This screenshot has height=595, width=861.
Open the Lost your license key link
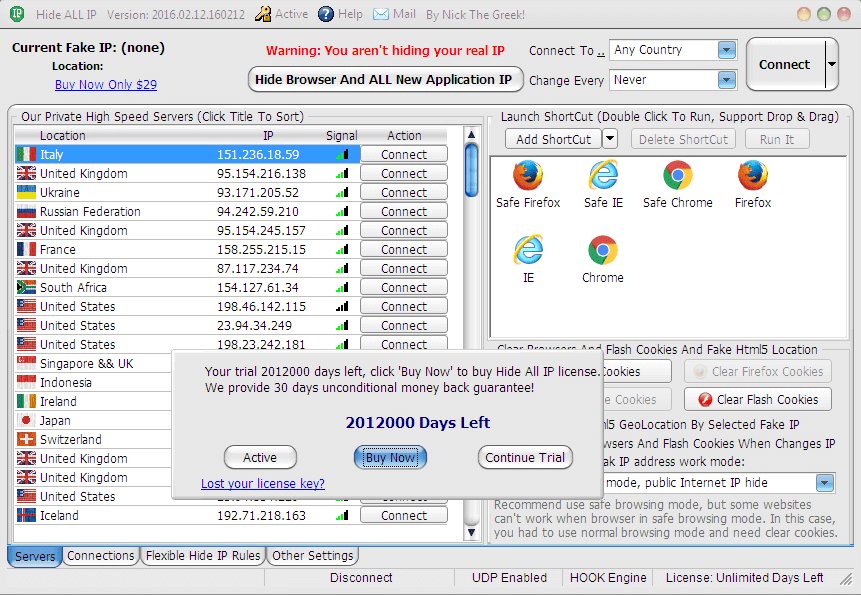point(262,484)
